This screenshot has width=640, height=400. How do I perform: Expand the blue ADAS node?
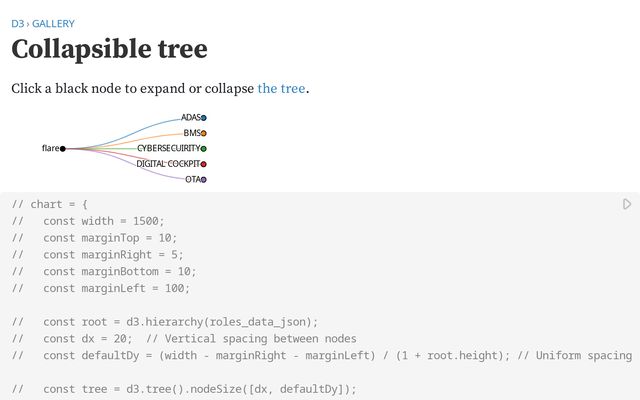pyautogui.click(x=204, y=118)
